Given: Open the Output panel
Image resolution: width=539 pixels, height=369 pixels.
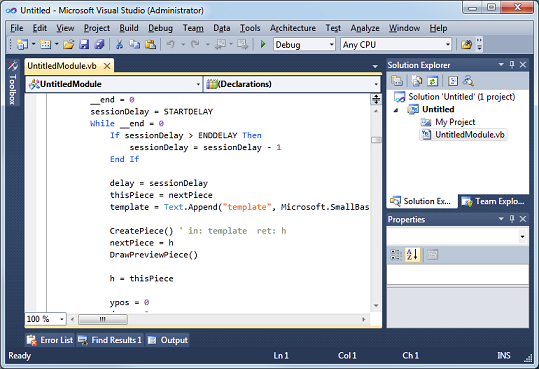Looking at the screenshot, I should 167,340.
